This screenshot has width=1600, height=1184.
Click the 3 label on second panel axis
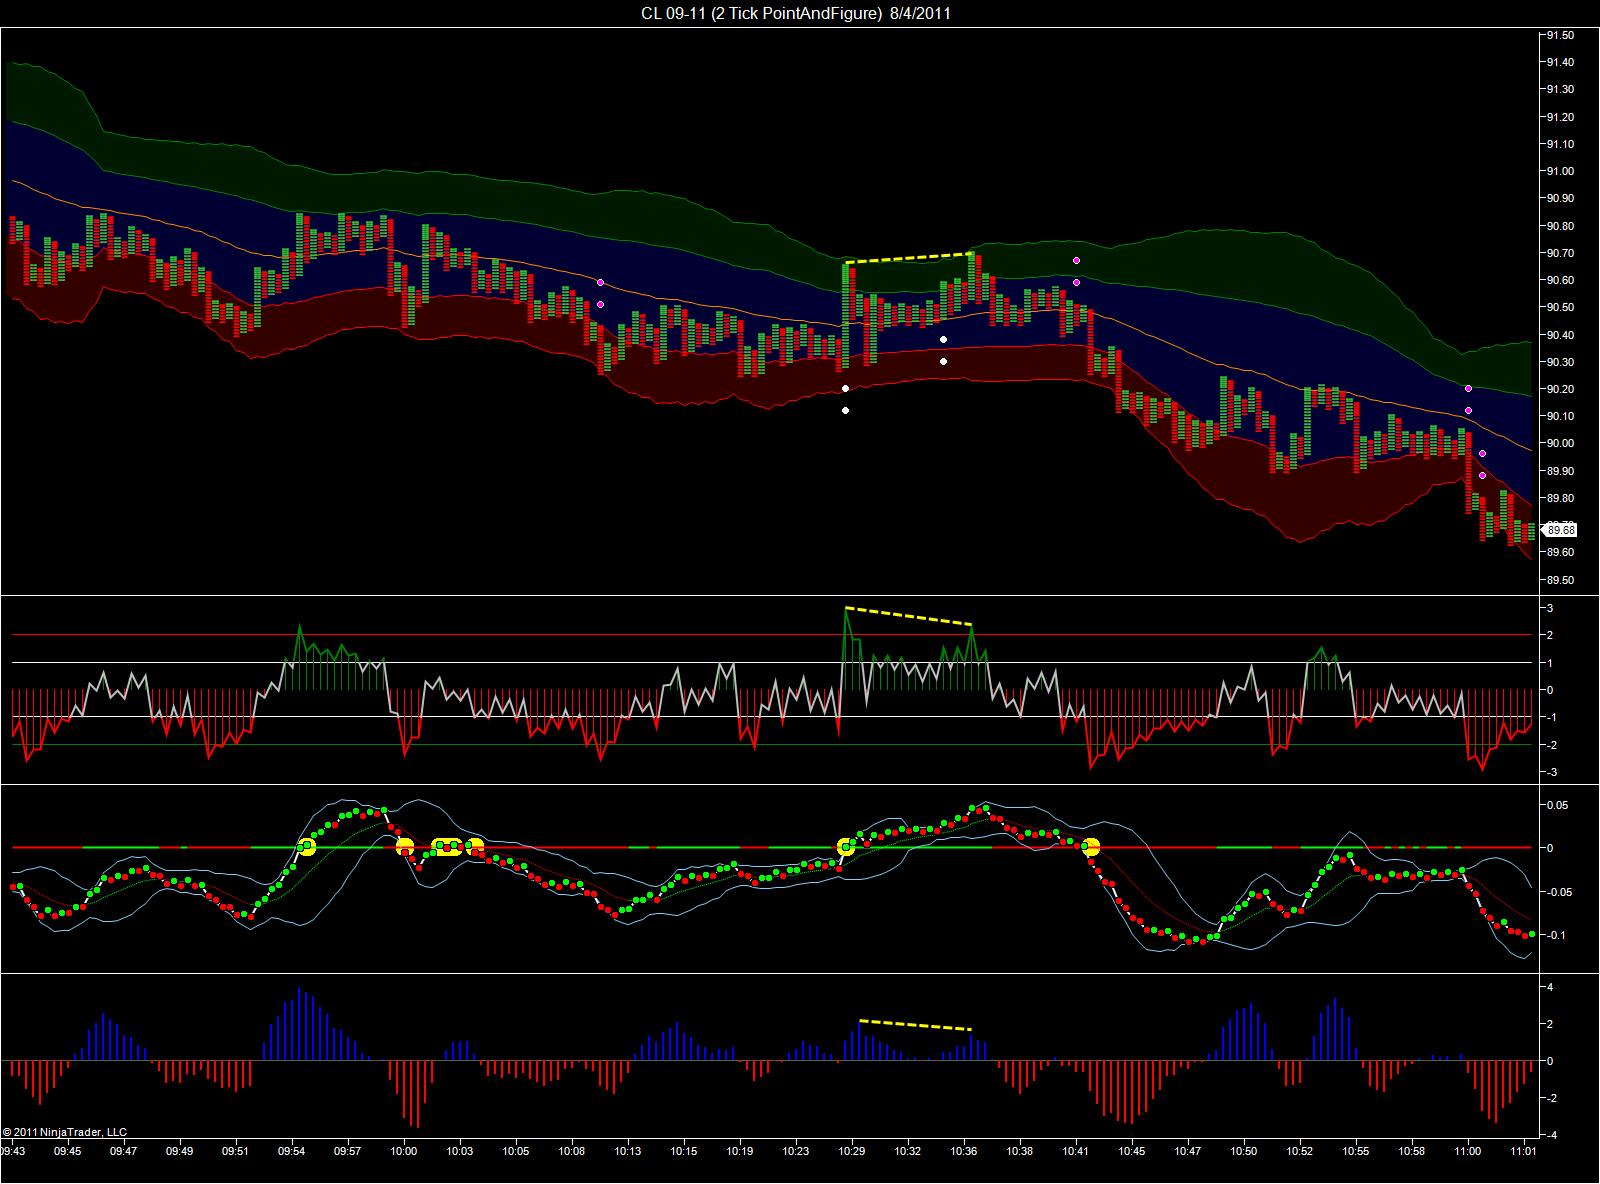(x=1549, y=608)
